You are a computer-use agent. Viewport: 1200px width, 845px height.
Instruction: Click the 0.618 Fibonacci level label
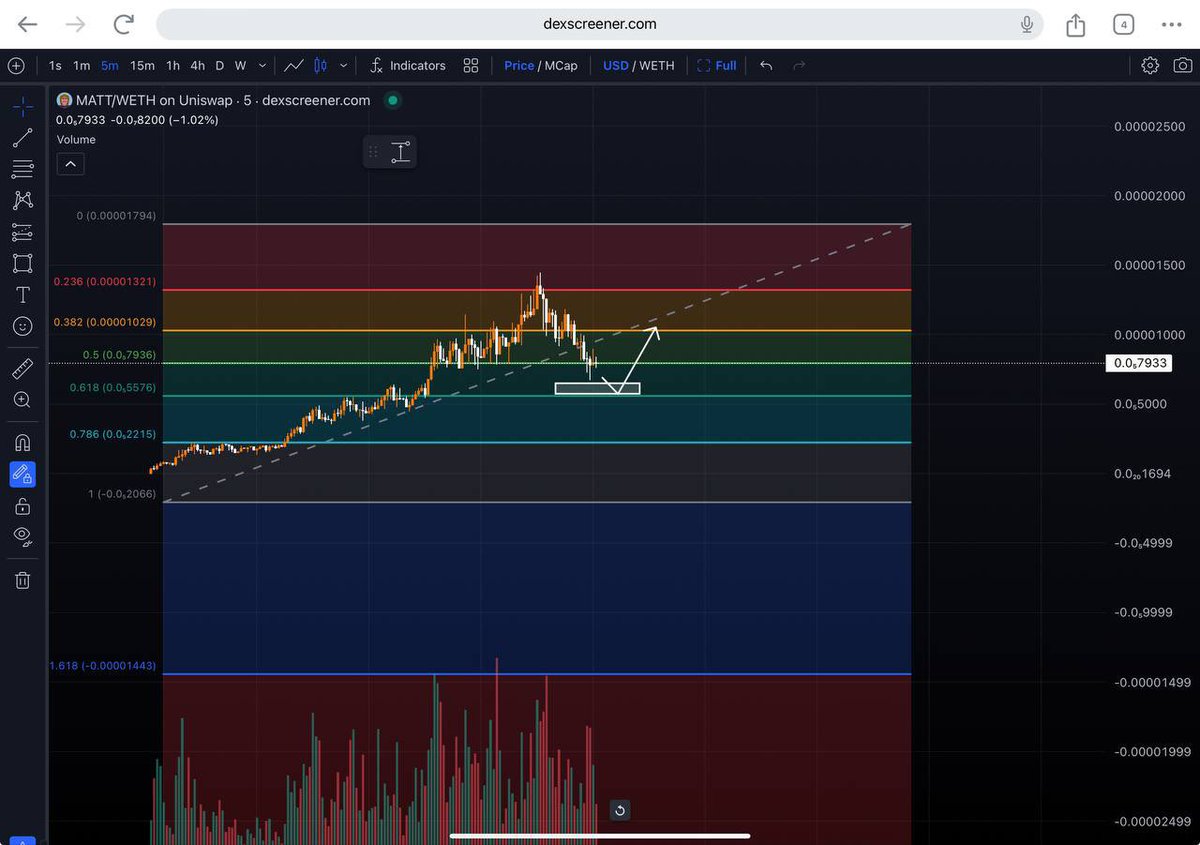click(111, 387)
